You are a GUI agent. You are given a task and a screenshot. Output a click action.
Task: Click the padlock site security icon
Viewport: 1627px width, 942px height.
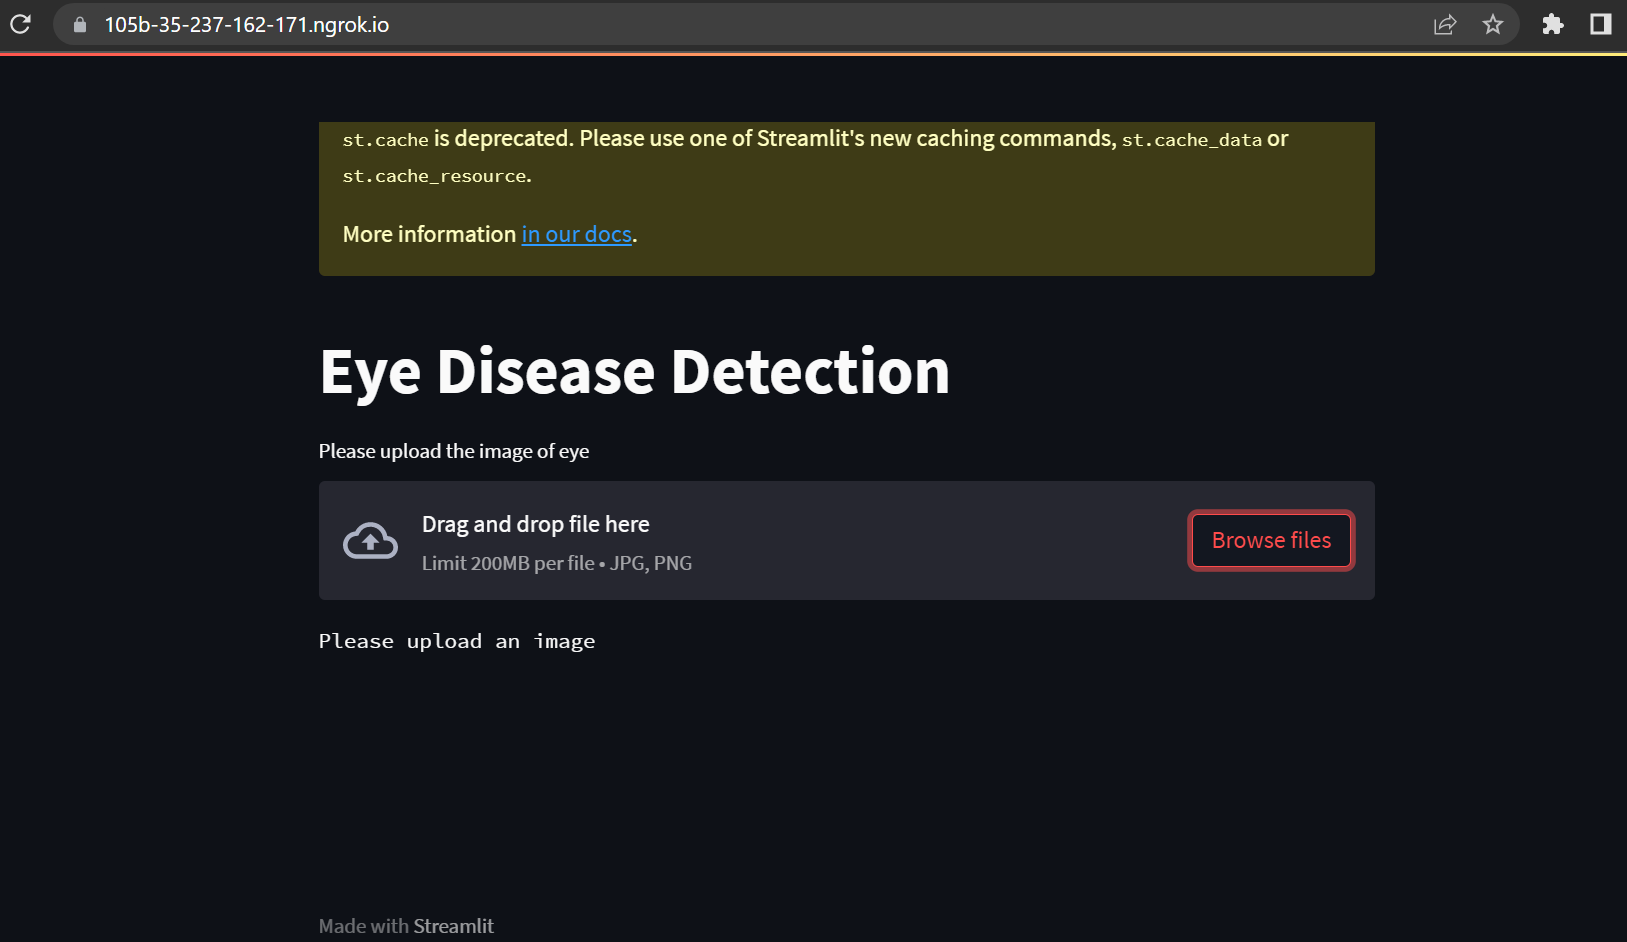[78, 24]
